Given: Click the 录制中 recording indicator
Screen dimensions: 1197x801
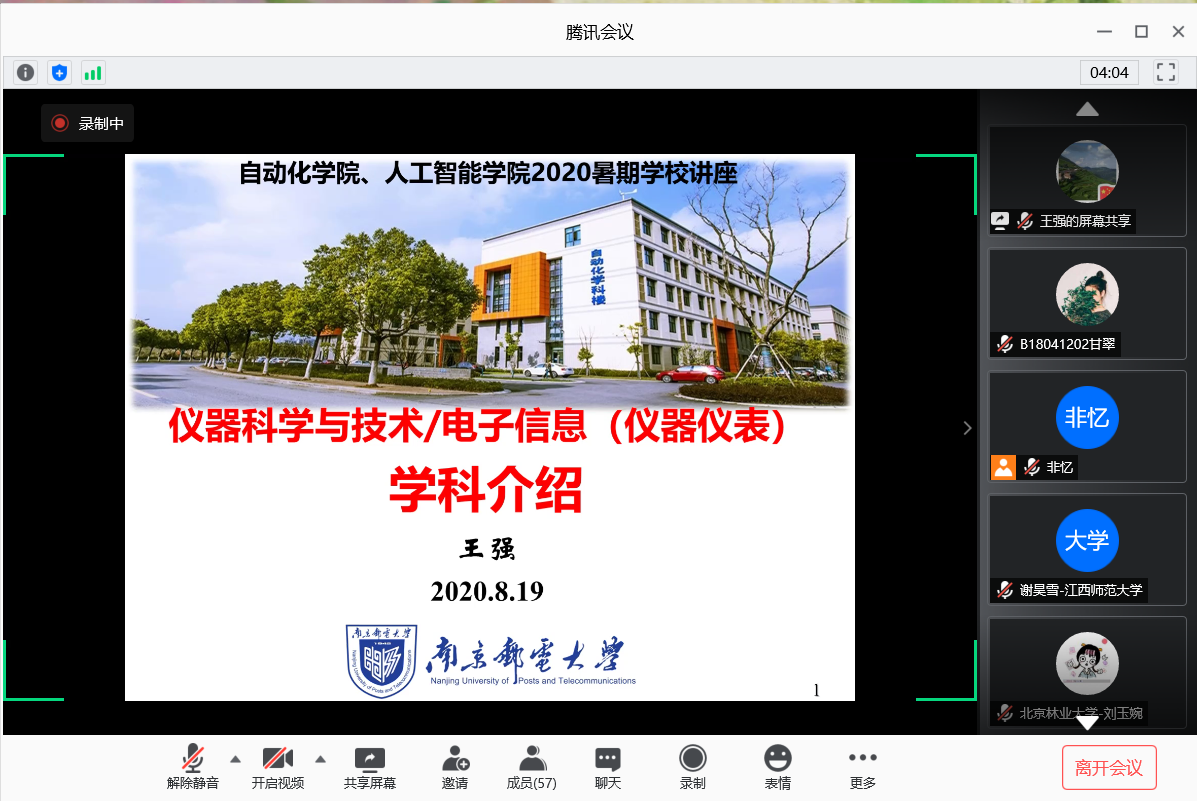Looking at the screenshot, I should pyautogui.click(x=88, y=123).
